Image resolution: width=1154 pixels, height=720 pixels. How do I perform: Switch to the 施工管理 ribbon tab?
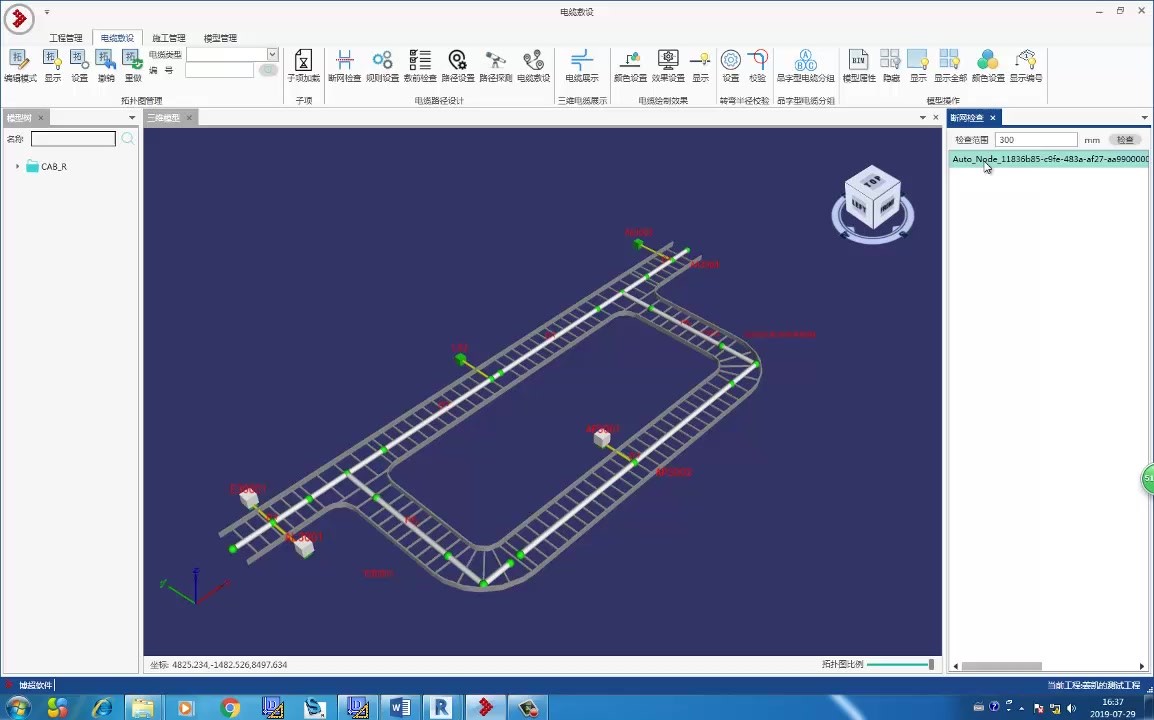(169, 38)
